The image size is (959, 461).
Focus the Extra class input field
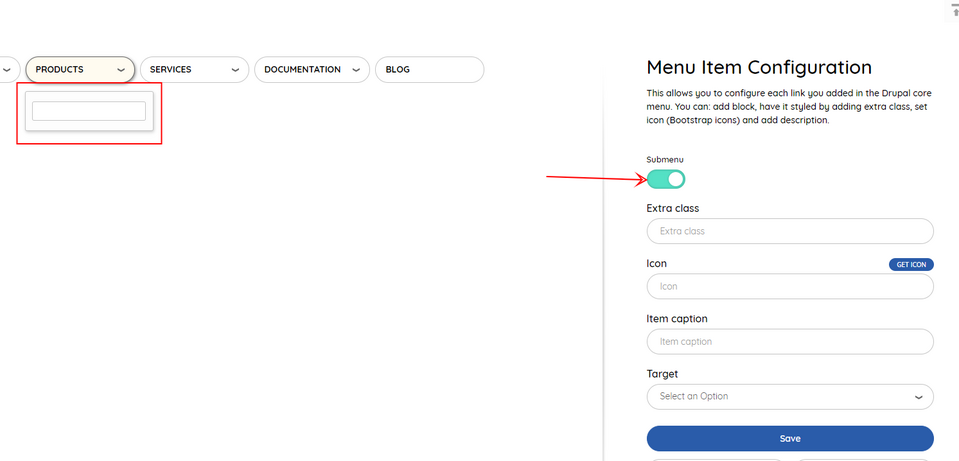[790, 231]
